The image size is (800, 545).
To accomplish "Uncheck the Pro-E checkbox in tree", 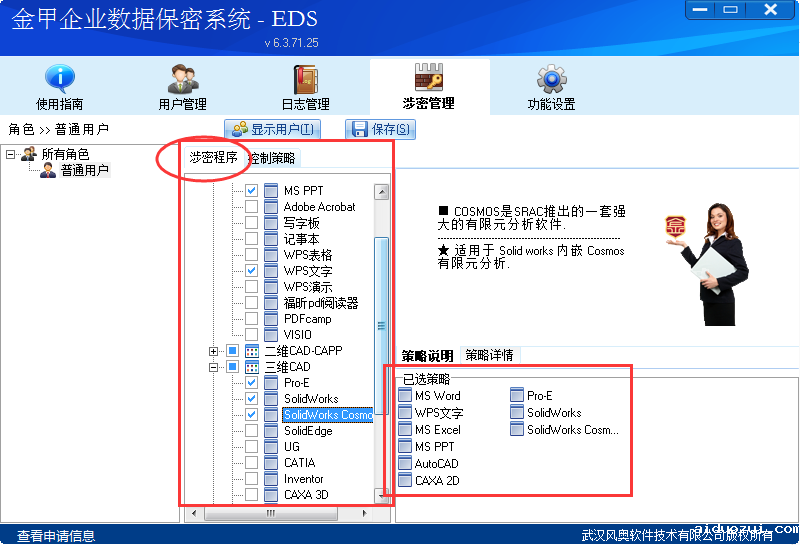I will tap(251, 382).
